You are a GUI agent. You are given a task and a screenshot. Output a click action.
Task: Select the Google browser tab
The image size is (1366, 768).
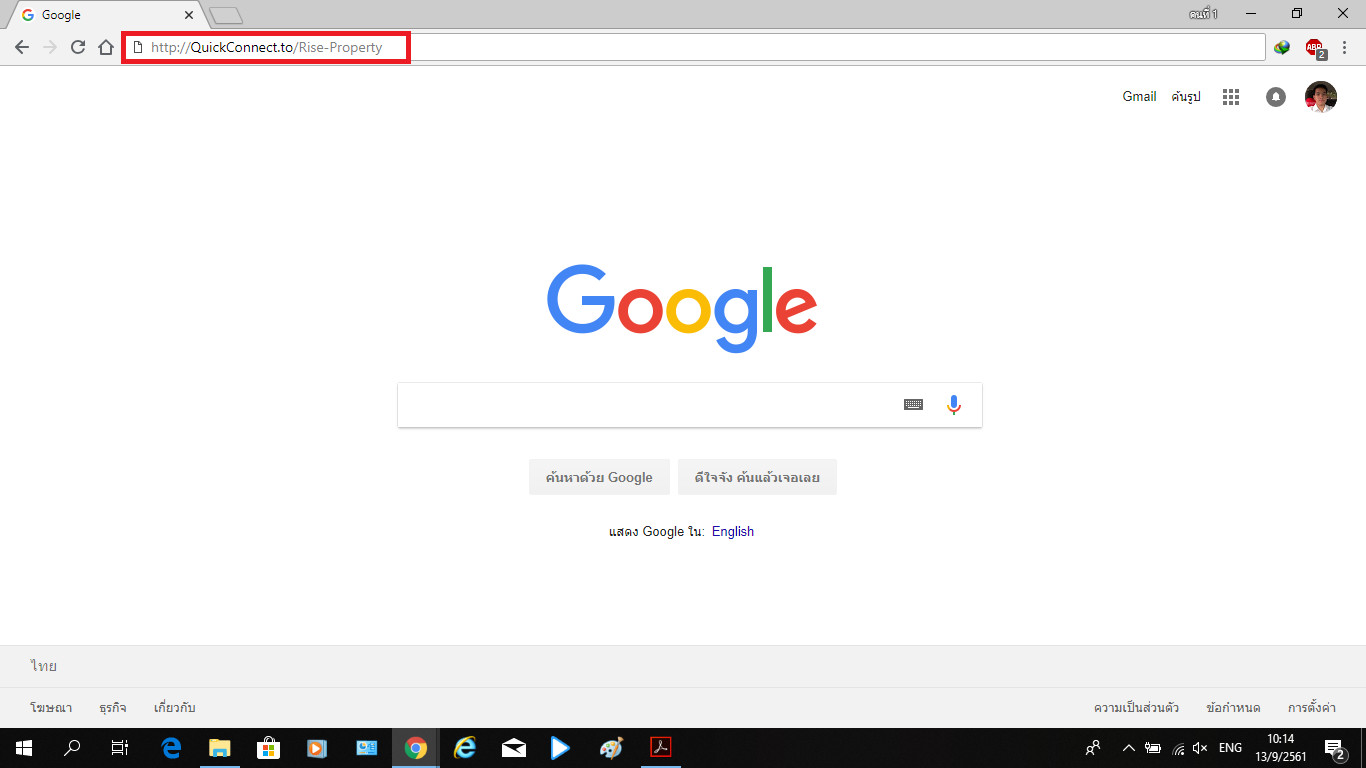(x=100, y=15)
